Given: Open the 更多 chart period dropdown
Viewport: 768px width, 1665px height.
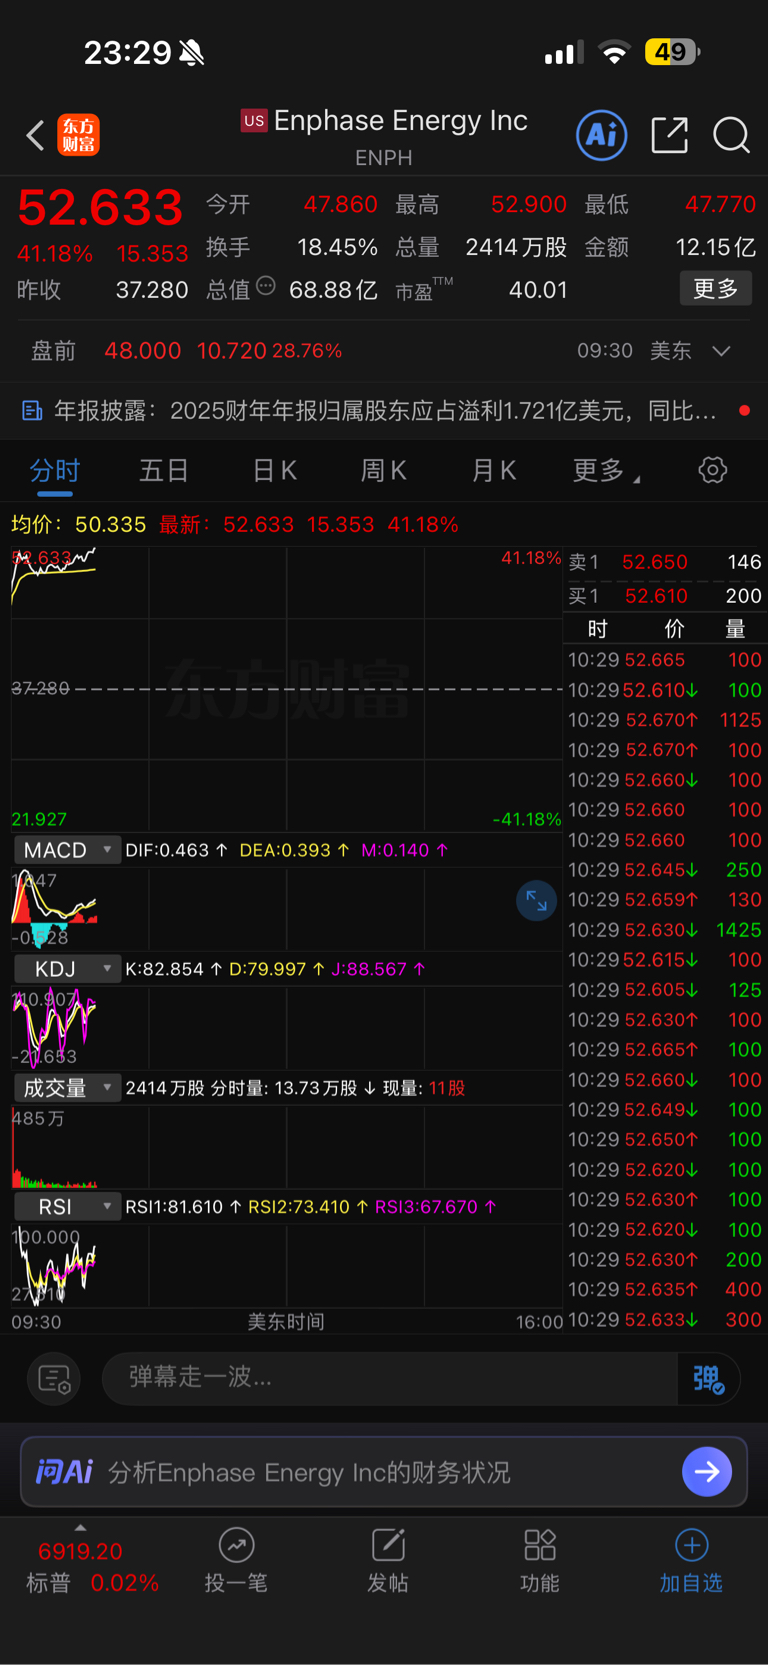Looking at the screenshot, I should point(606,470).
